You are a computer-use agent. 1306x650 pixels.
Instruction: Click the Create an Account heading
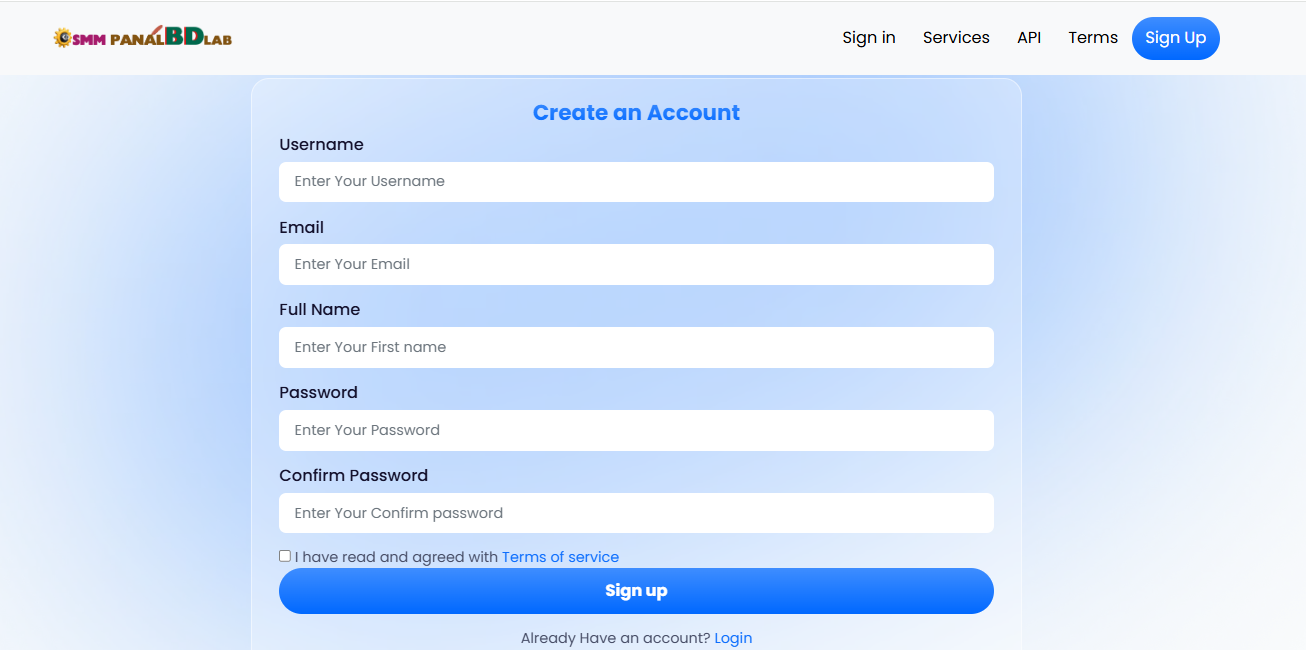coord(636,113)
